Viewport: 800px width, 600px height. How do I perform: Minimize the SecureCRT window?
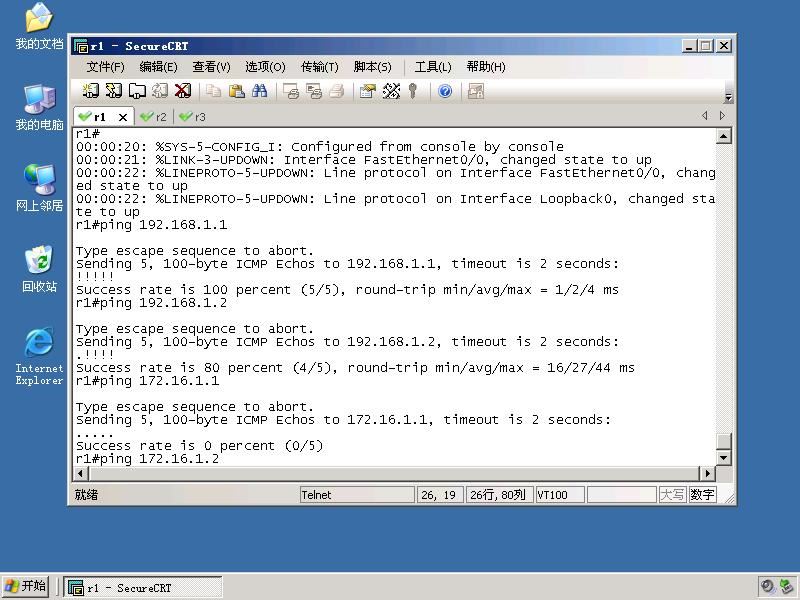pos(689,46)
